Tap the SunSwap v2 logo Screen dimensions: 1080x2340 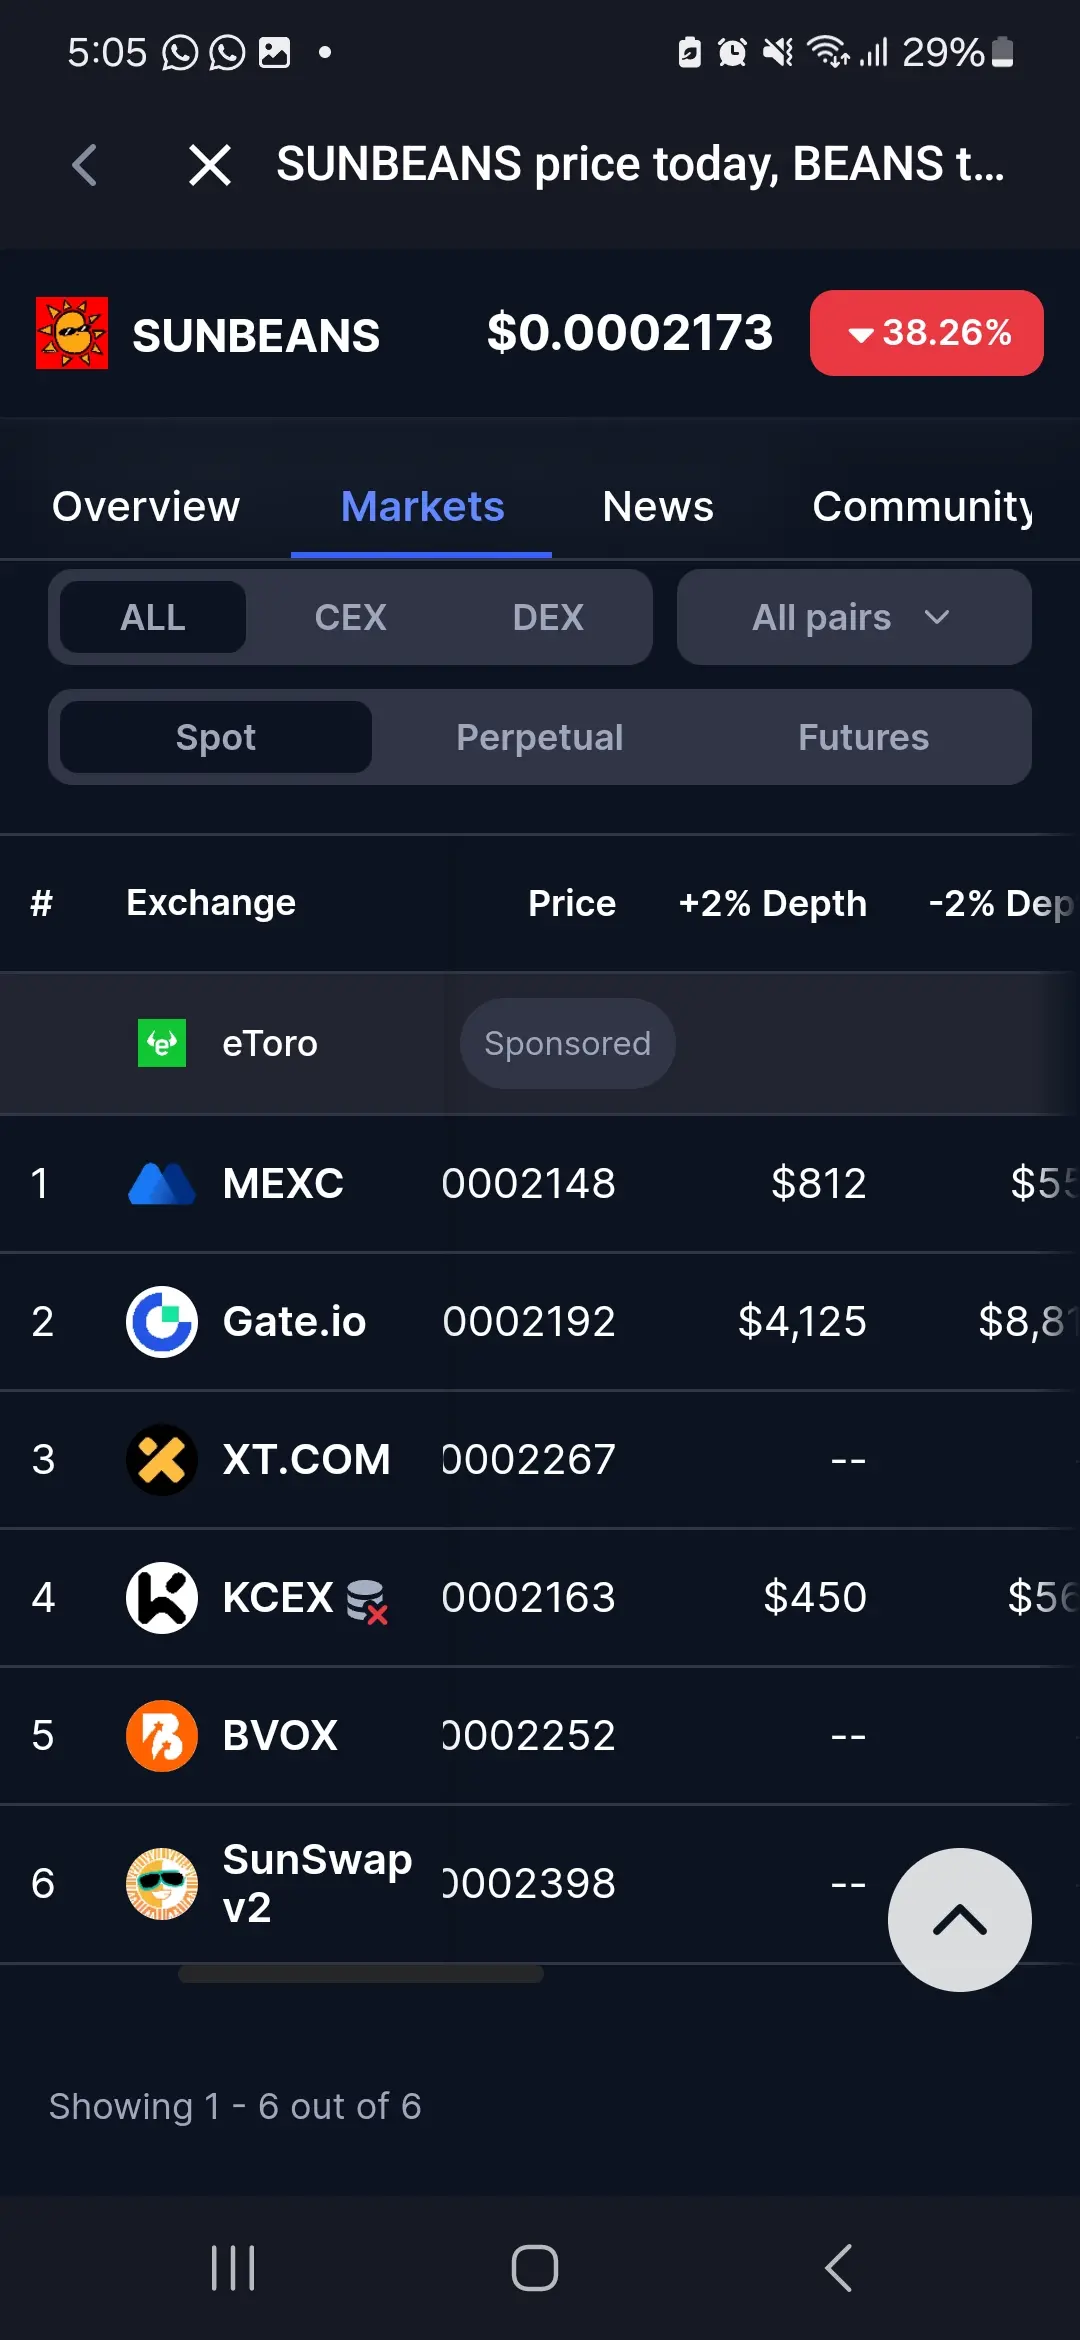(x=162, y=1884)
